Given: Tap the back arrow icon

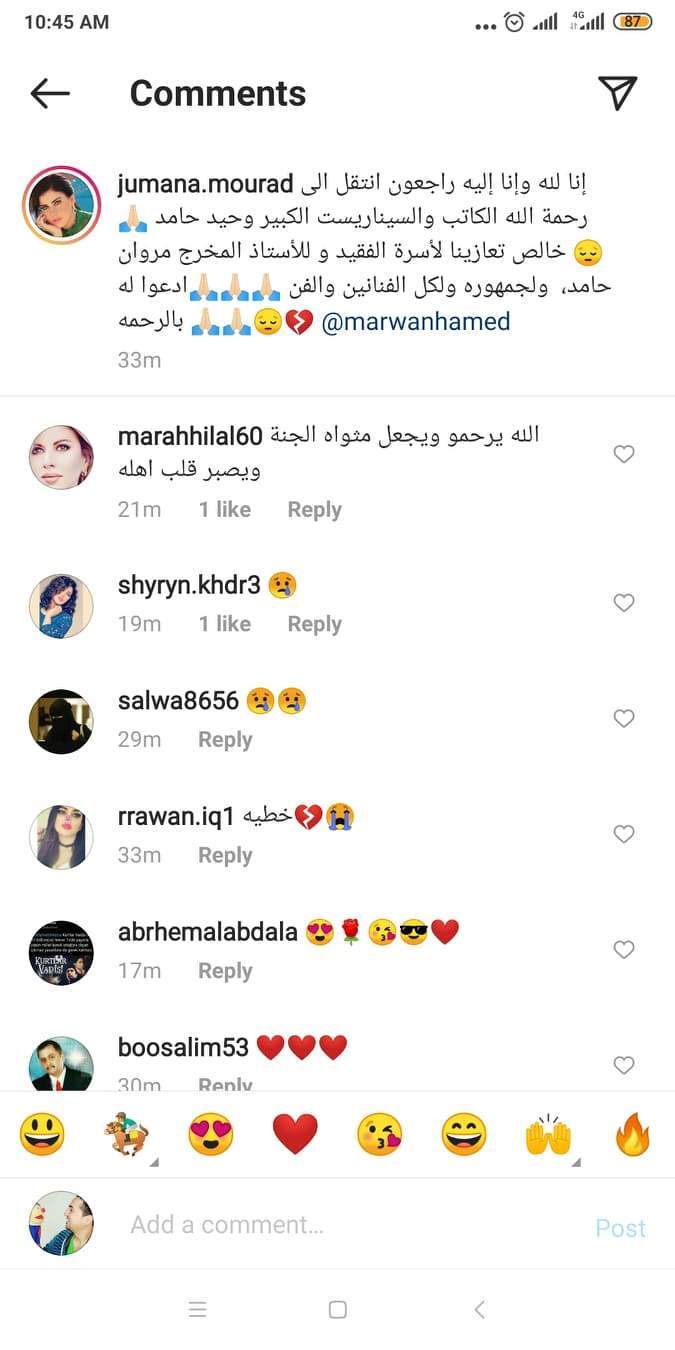Looking at the screenshot, I should point(50,94).
